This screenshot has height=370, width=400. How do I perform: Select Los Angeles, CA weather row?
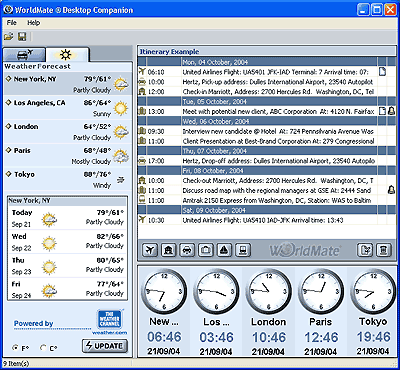[68, 108]
